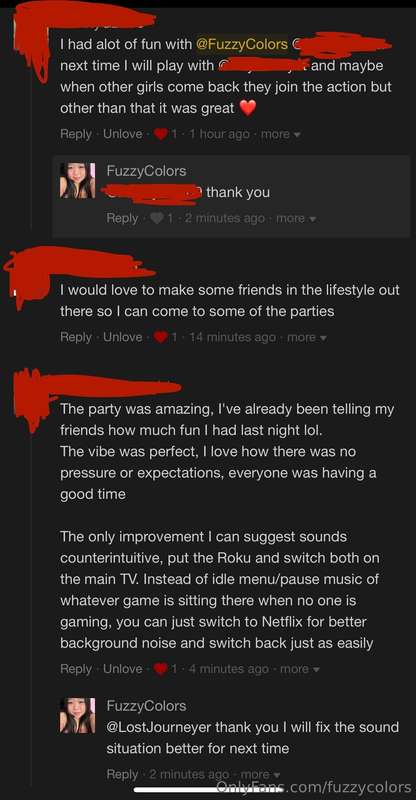Expand the more menu on the thank you reply
This screenshot has height=800, width=416.
(296, 218)
